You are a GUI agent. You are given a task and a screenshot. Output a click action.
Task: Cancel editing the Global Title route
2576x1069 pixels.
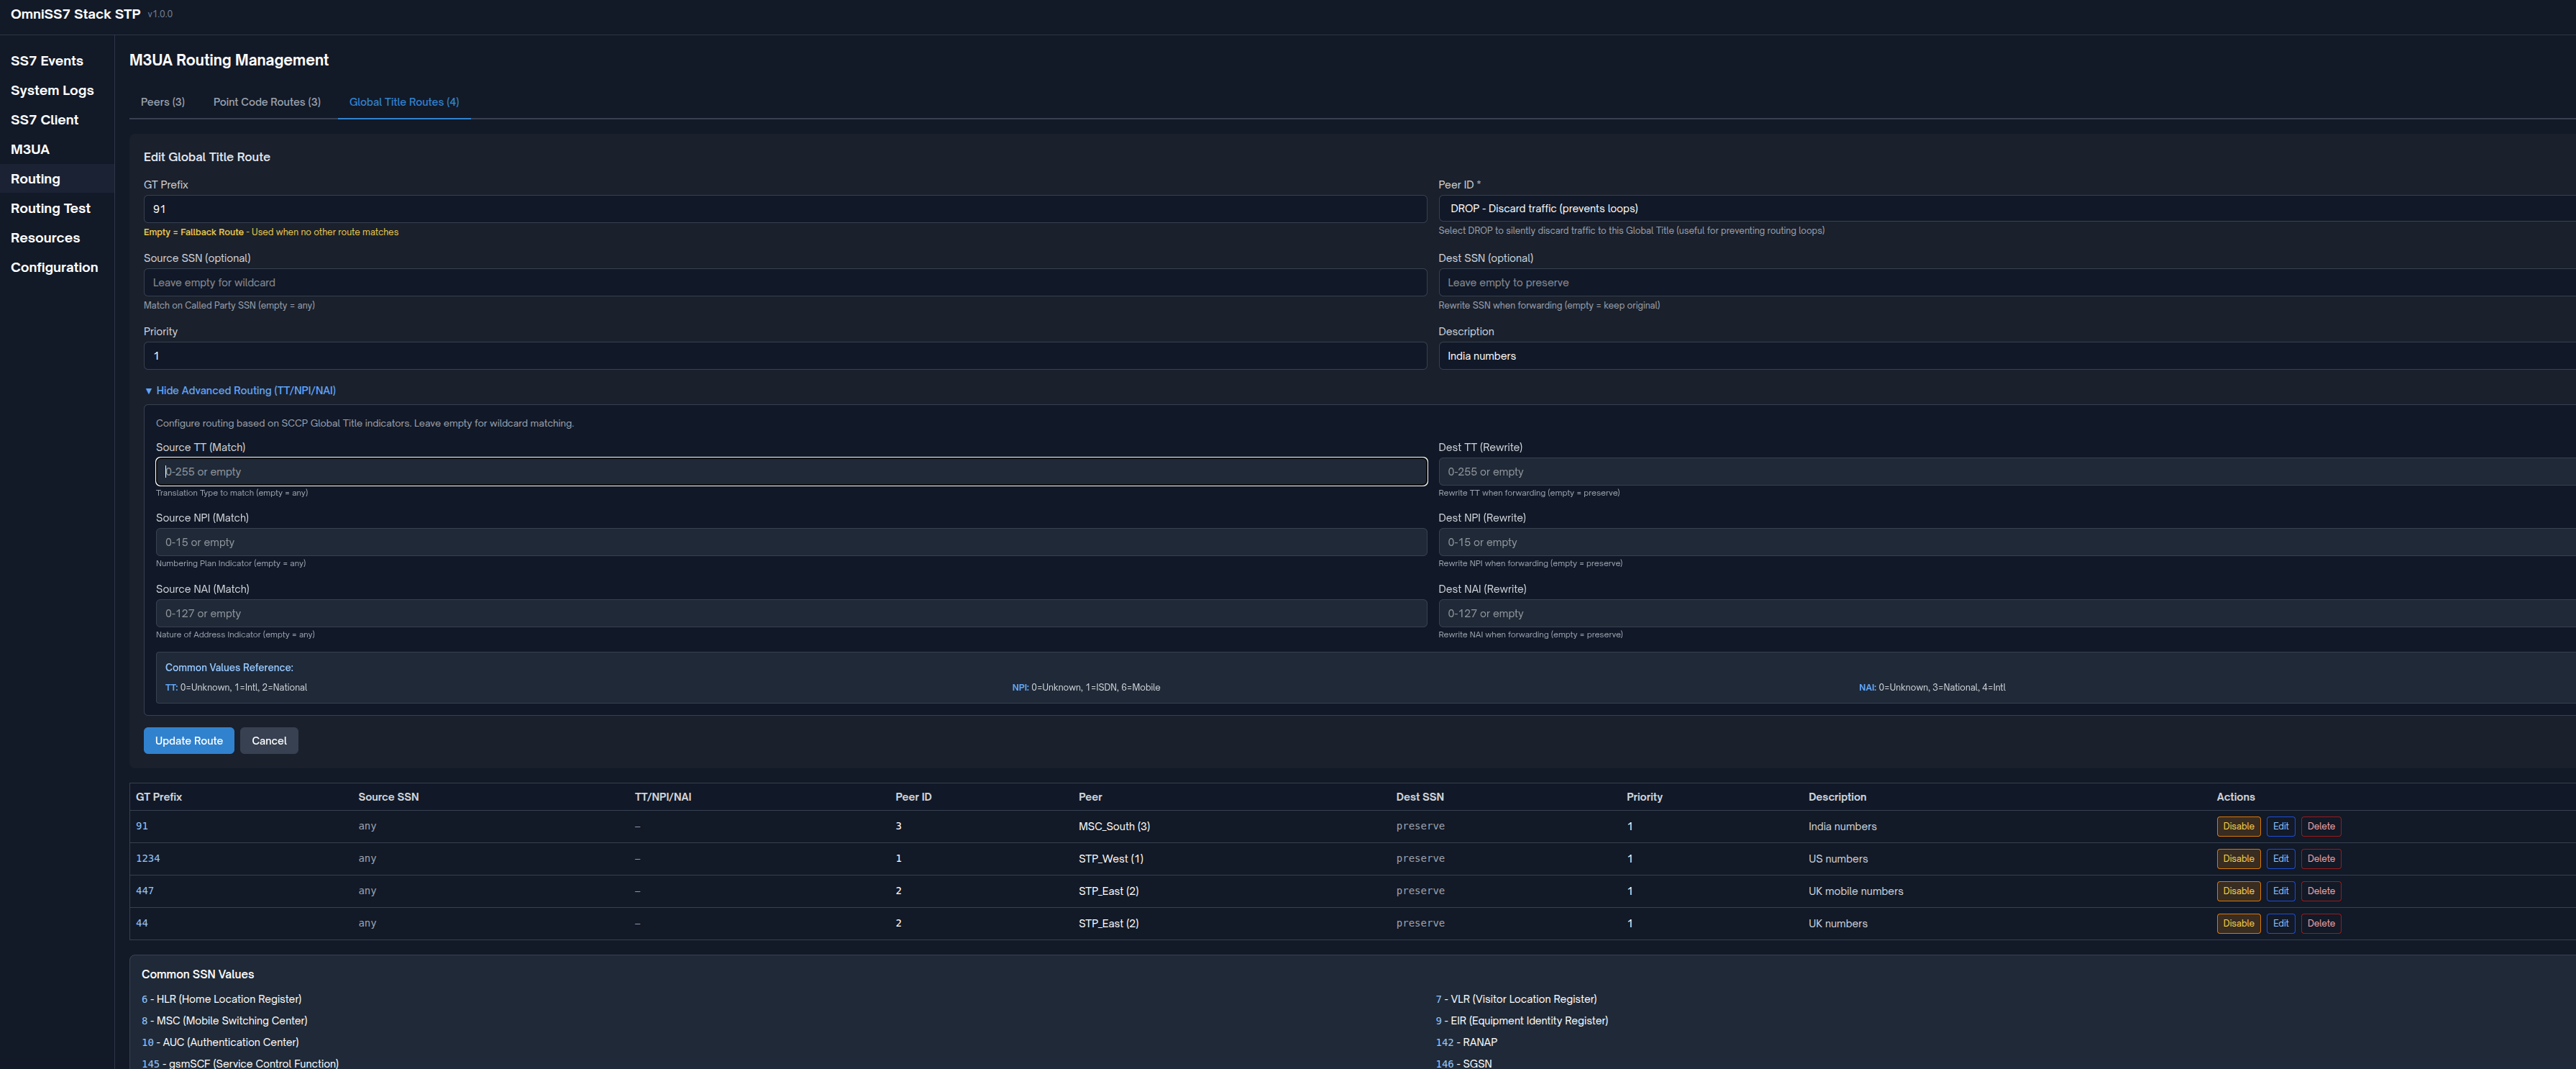coord(268,741)
